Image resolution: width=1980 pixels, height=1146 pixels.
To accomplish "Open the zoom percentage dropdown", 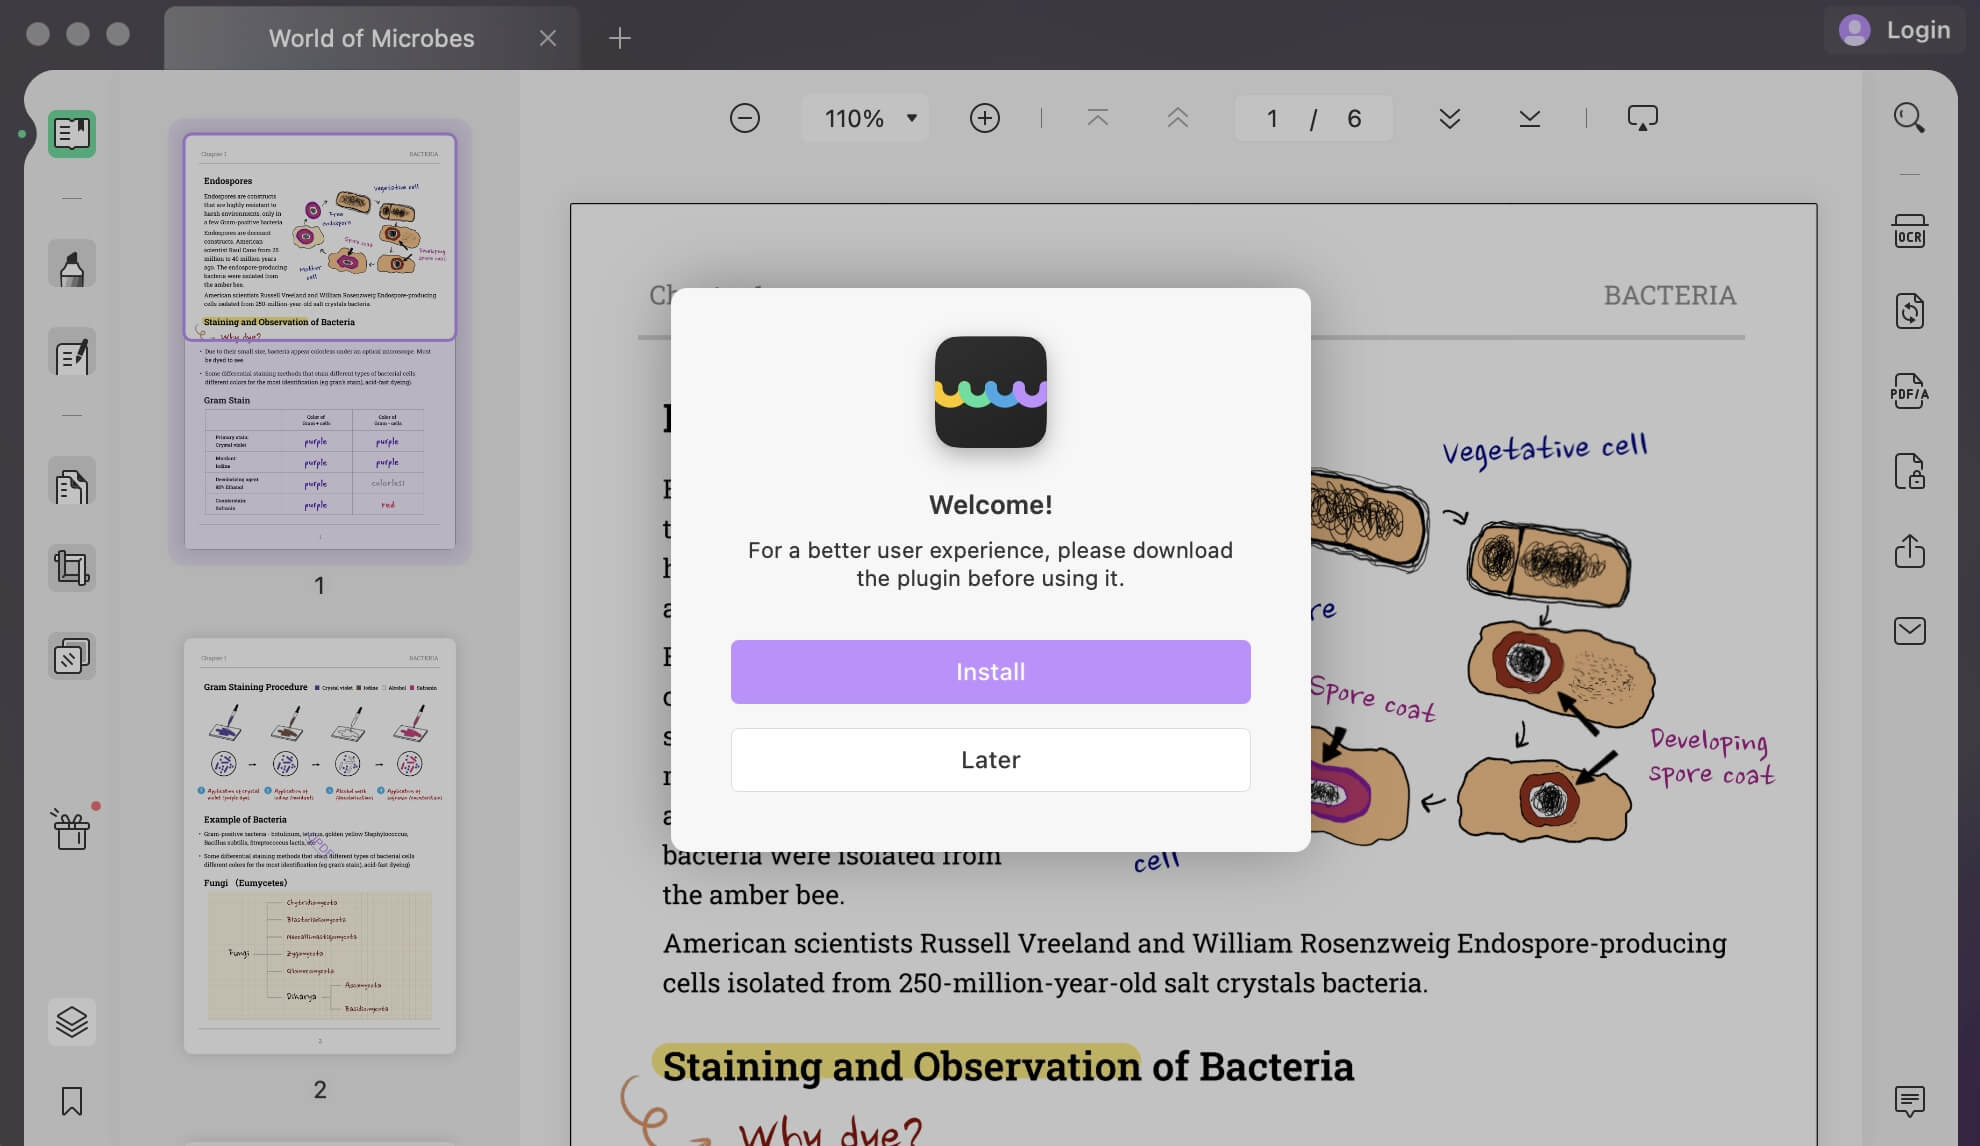I will click(x=864, y=118).
